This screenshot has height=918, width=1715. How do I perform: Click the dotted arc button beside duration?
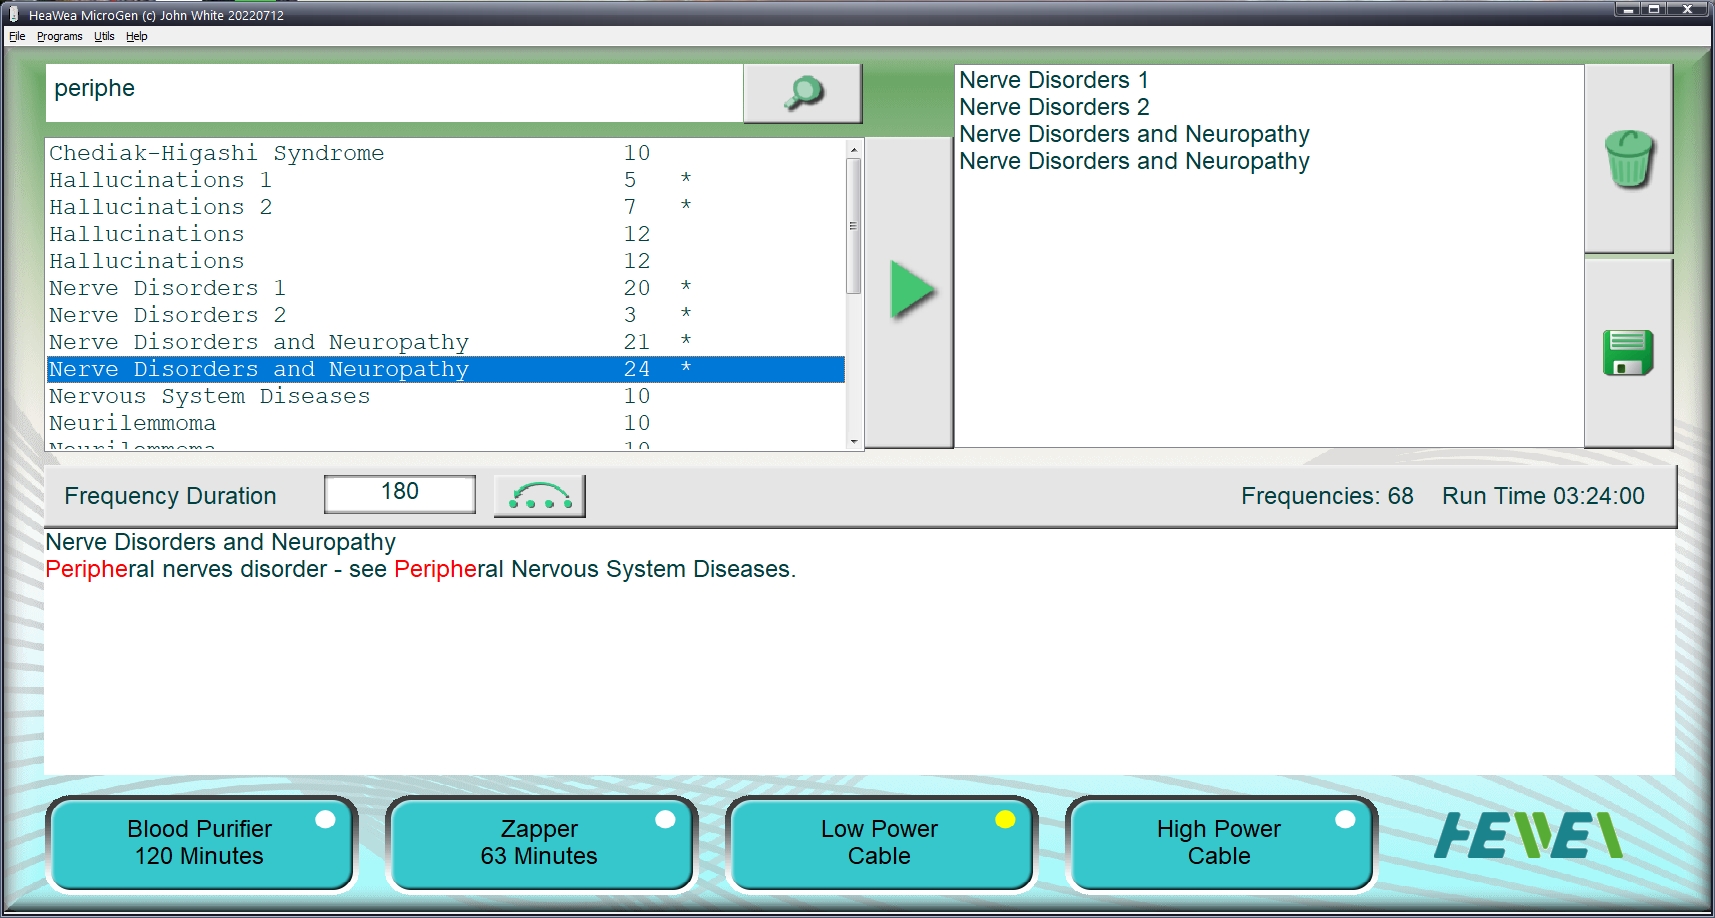(539, 496)
